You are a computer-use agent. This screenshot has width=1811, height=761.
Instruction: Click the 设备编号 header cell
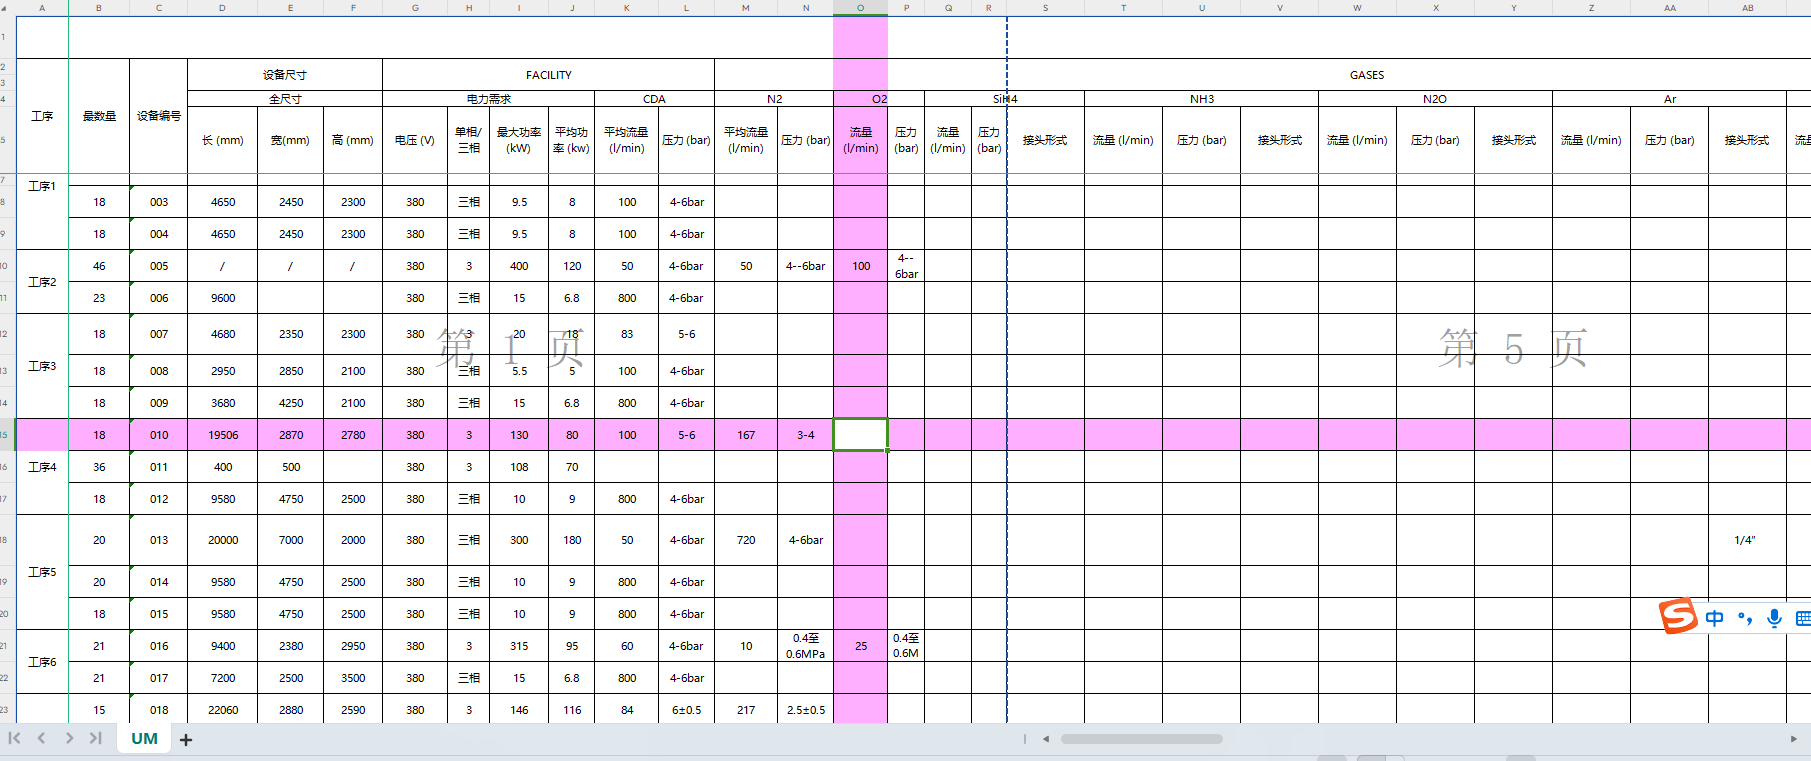159,116
